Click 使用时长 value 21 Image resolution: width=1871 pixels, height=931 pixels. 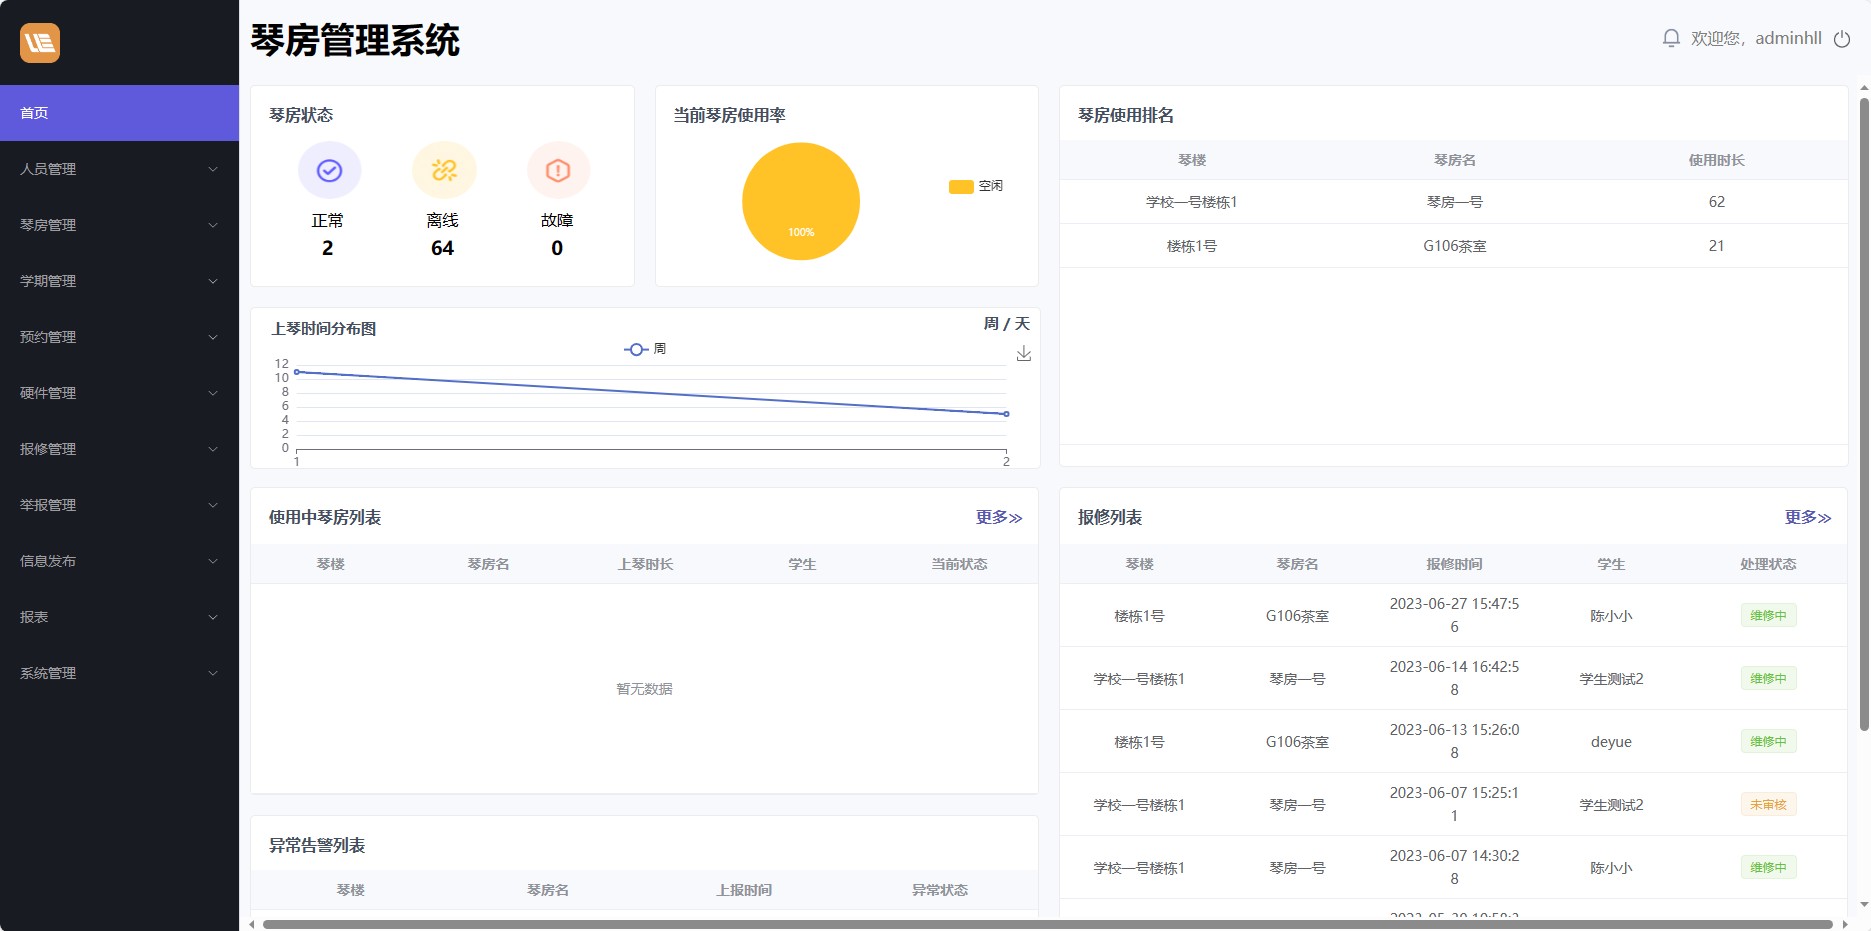pos(1716,246)
